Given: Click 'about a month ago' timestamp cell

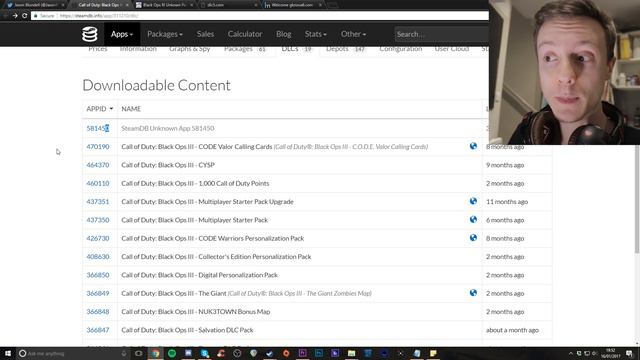Looking at the screenshot, I should tap(512, 330).
